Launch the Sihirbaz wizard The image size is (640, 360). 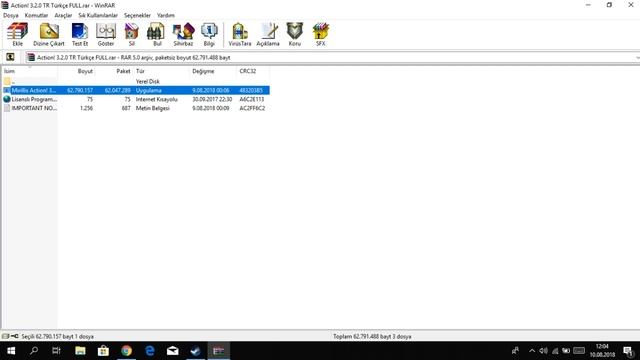(x=183, y=34)
